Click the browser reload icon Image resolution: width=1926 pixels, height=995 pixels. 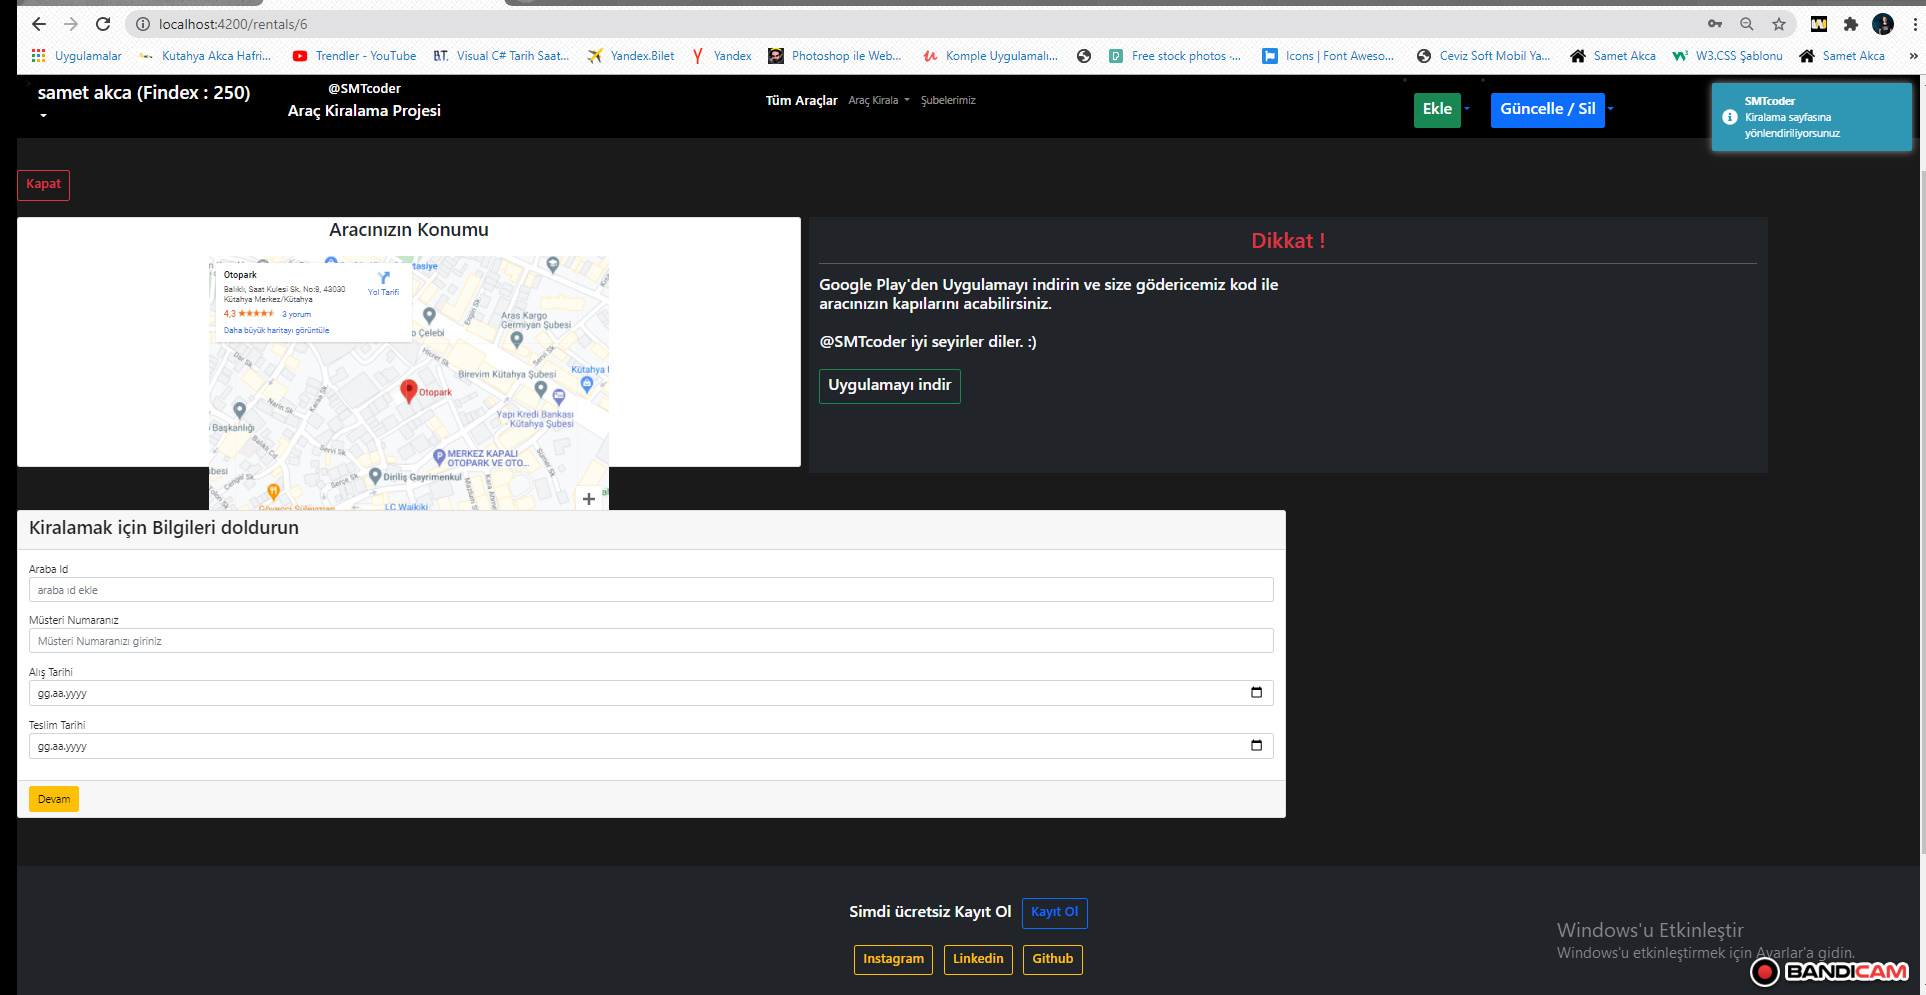[103, 23]
